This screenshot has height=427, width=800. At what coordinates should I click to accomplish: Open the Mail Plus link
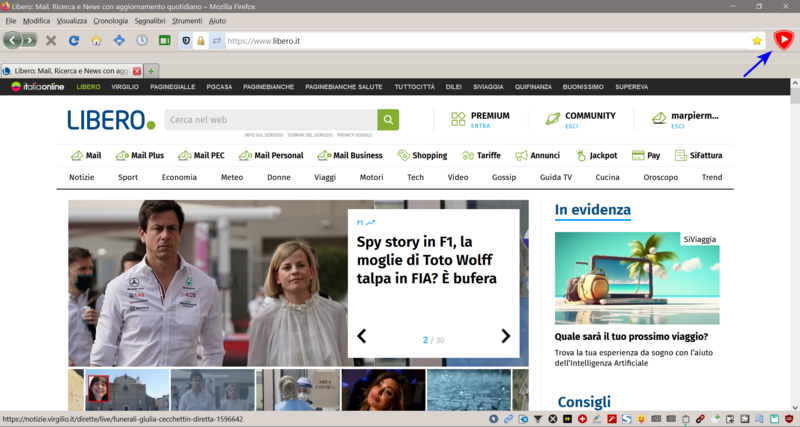(x=140, y=155)
